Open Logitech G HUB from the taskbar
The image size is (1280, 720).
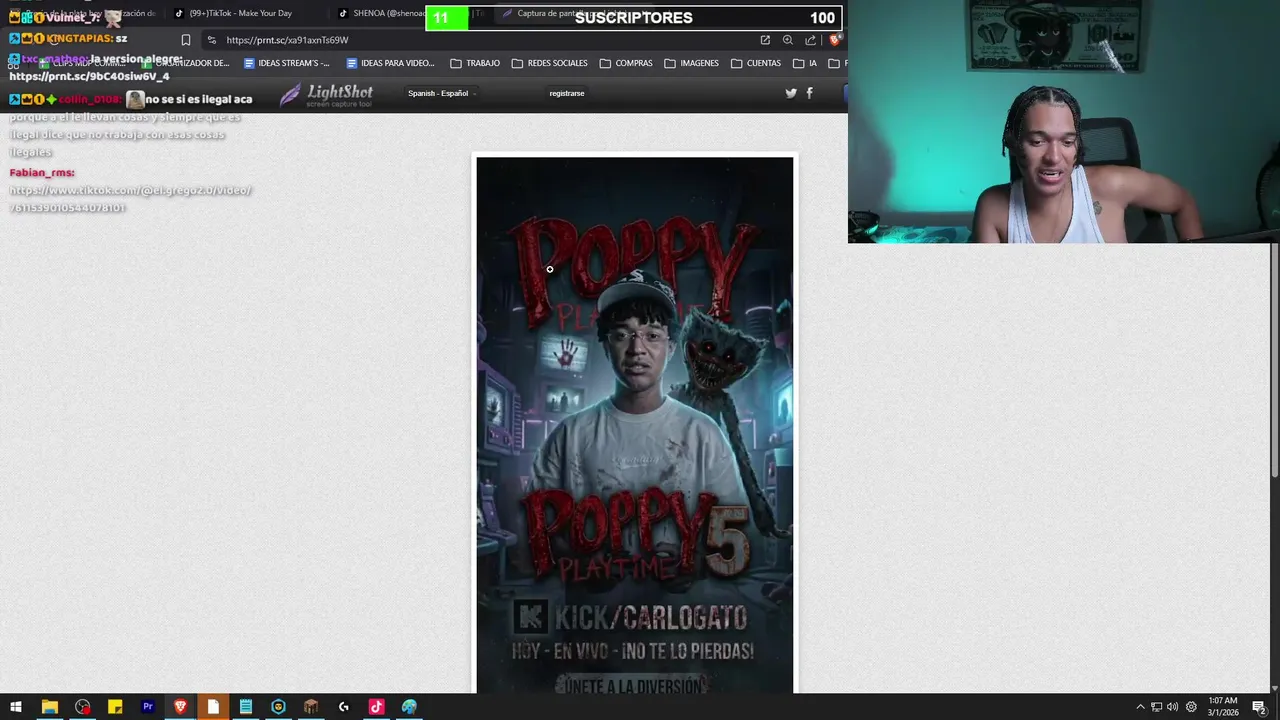[x=344, y=707]
